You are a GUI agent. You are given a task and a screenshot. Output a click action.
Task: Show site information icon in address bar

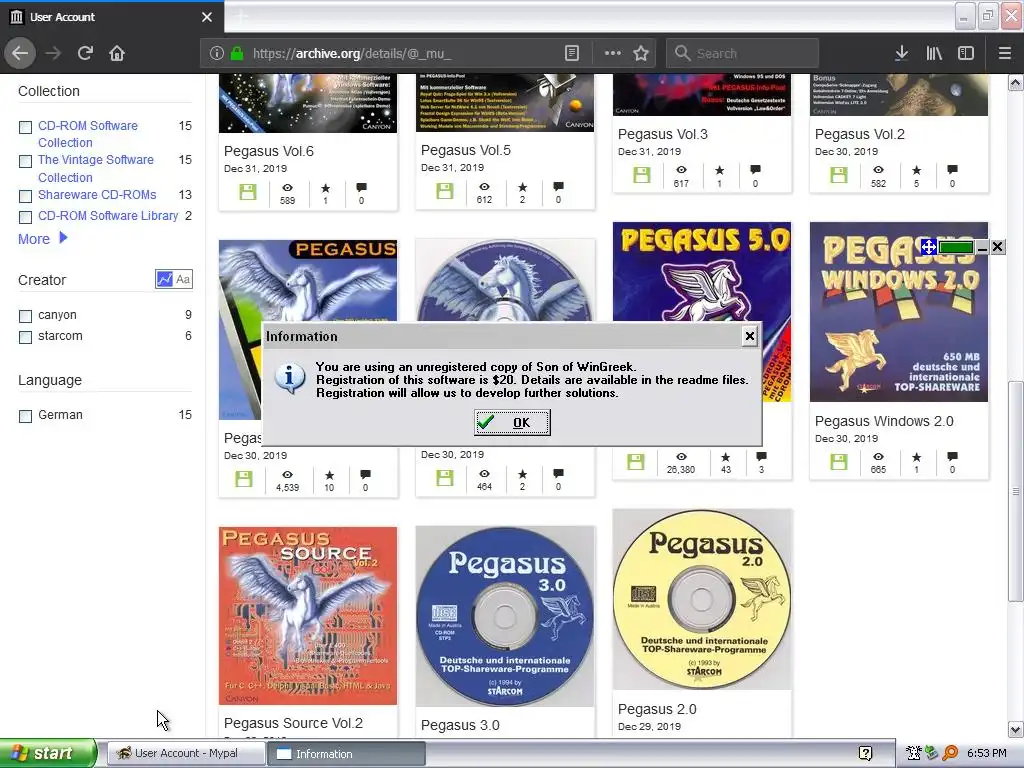point(217,54)
